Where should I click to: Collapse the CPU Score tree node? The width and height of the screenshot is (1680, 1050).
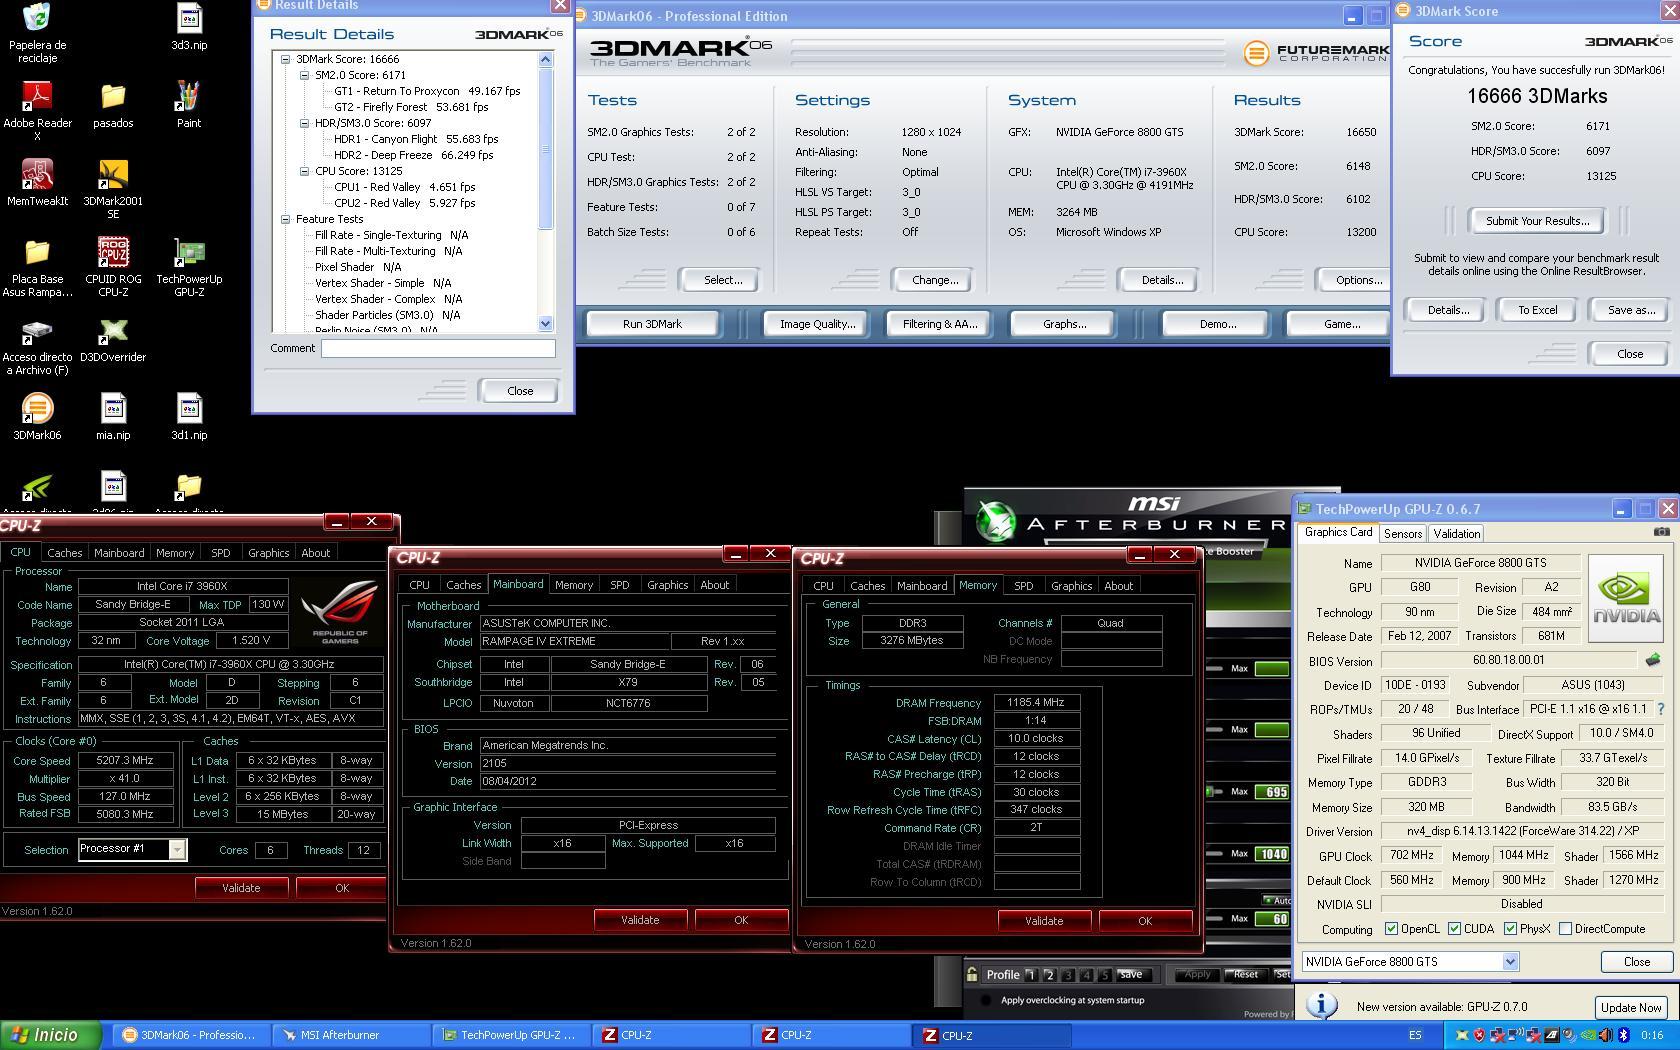[305, 171]
